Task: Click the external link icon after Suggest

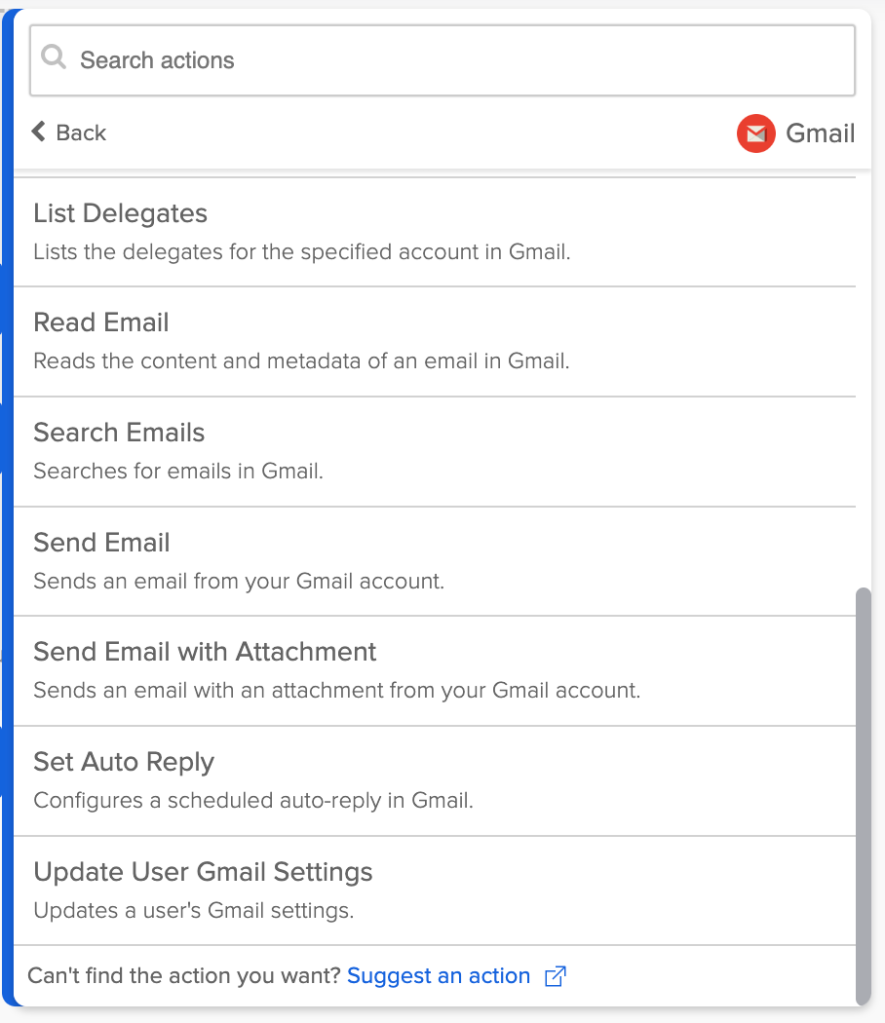Action: (555, 976)
